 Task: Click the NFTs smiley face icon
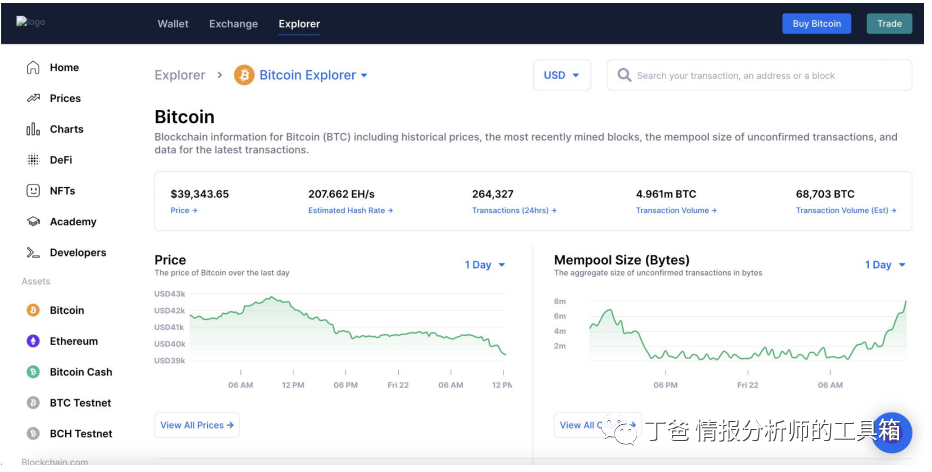pyautogui.click(x=33, y=191)
